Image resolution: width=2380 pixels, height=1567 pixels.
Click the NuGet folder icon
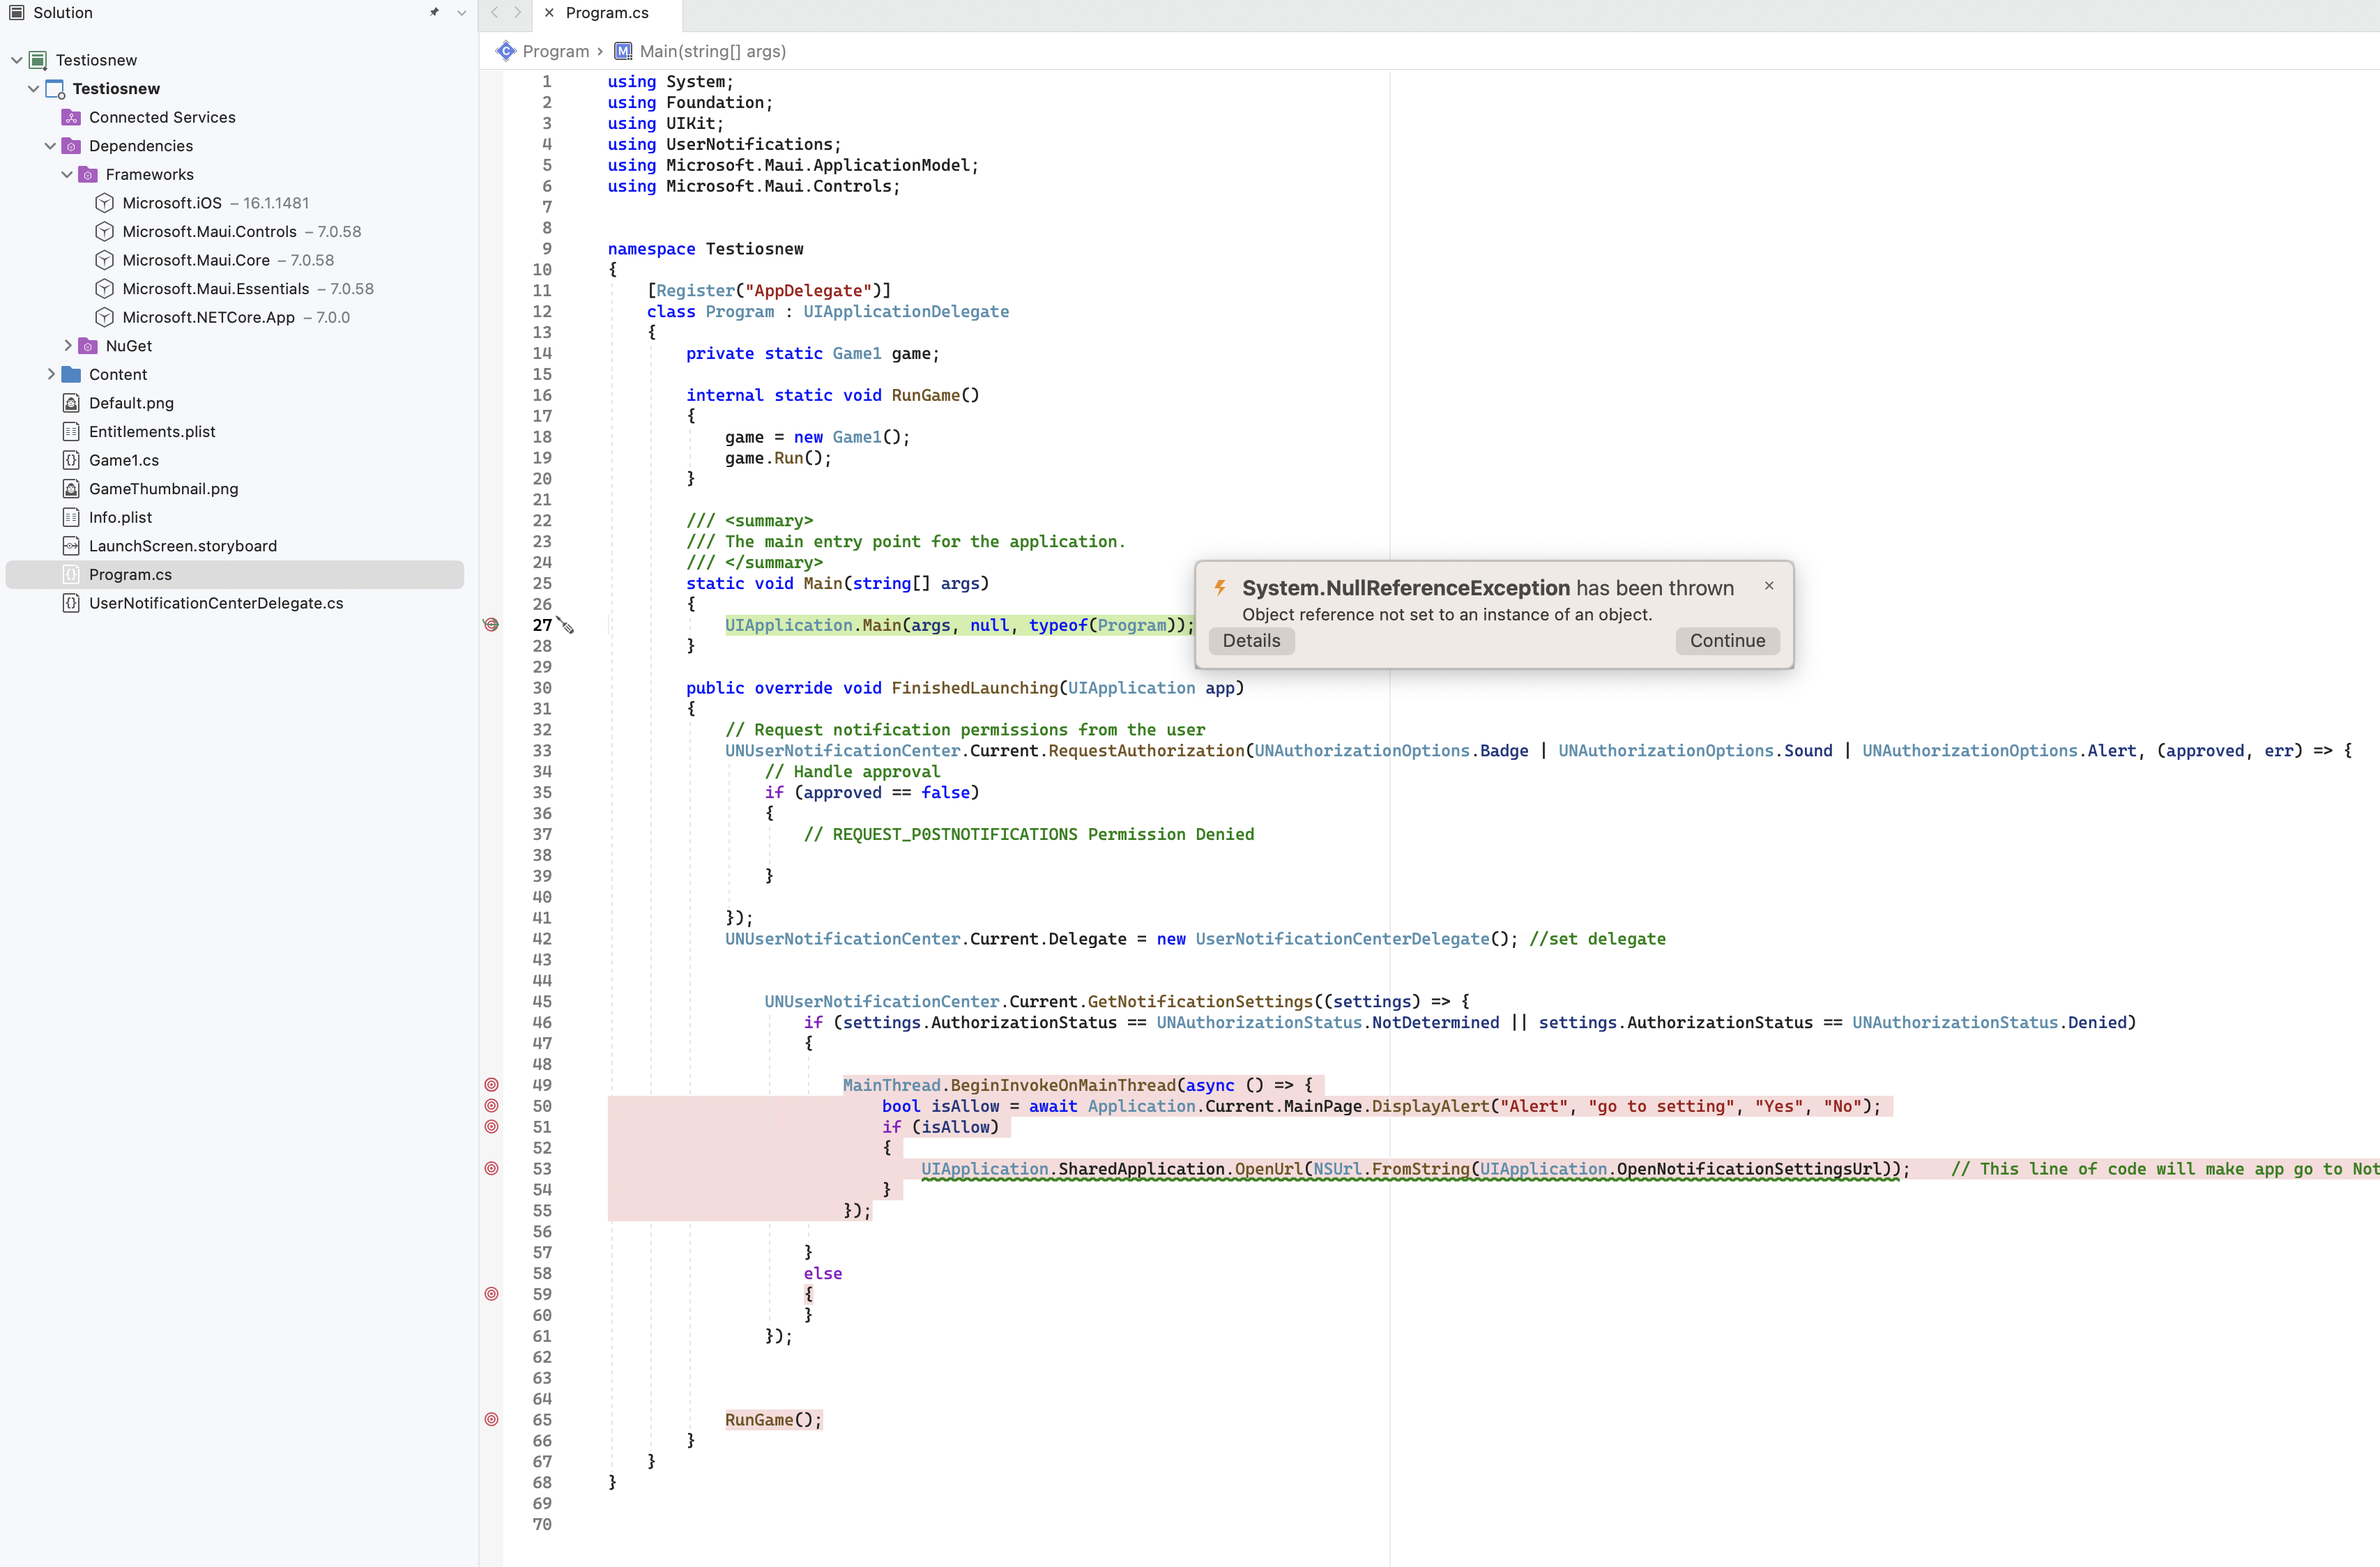[x=88, y=346]
